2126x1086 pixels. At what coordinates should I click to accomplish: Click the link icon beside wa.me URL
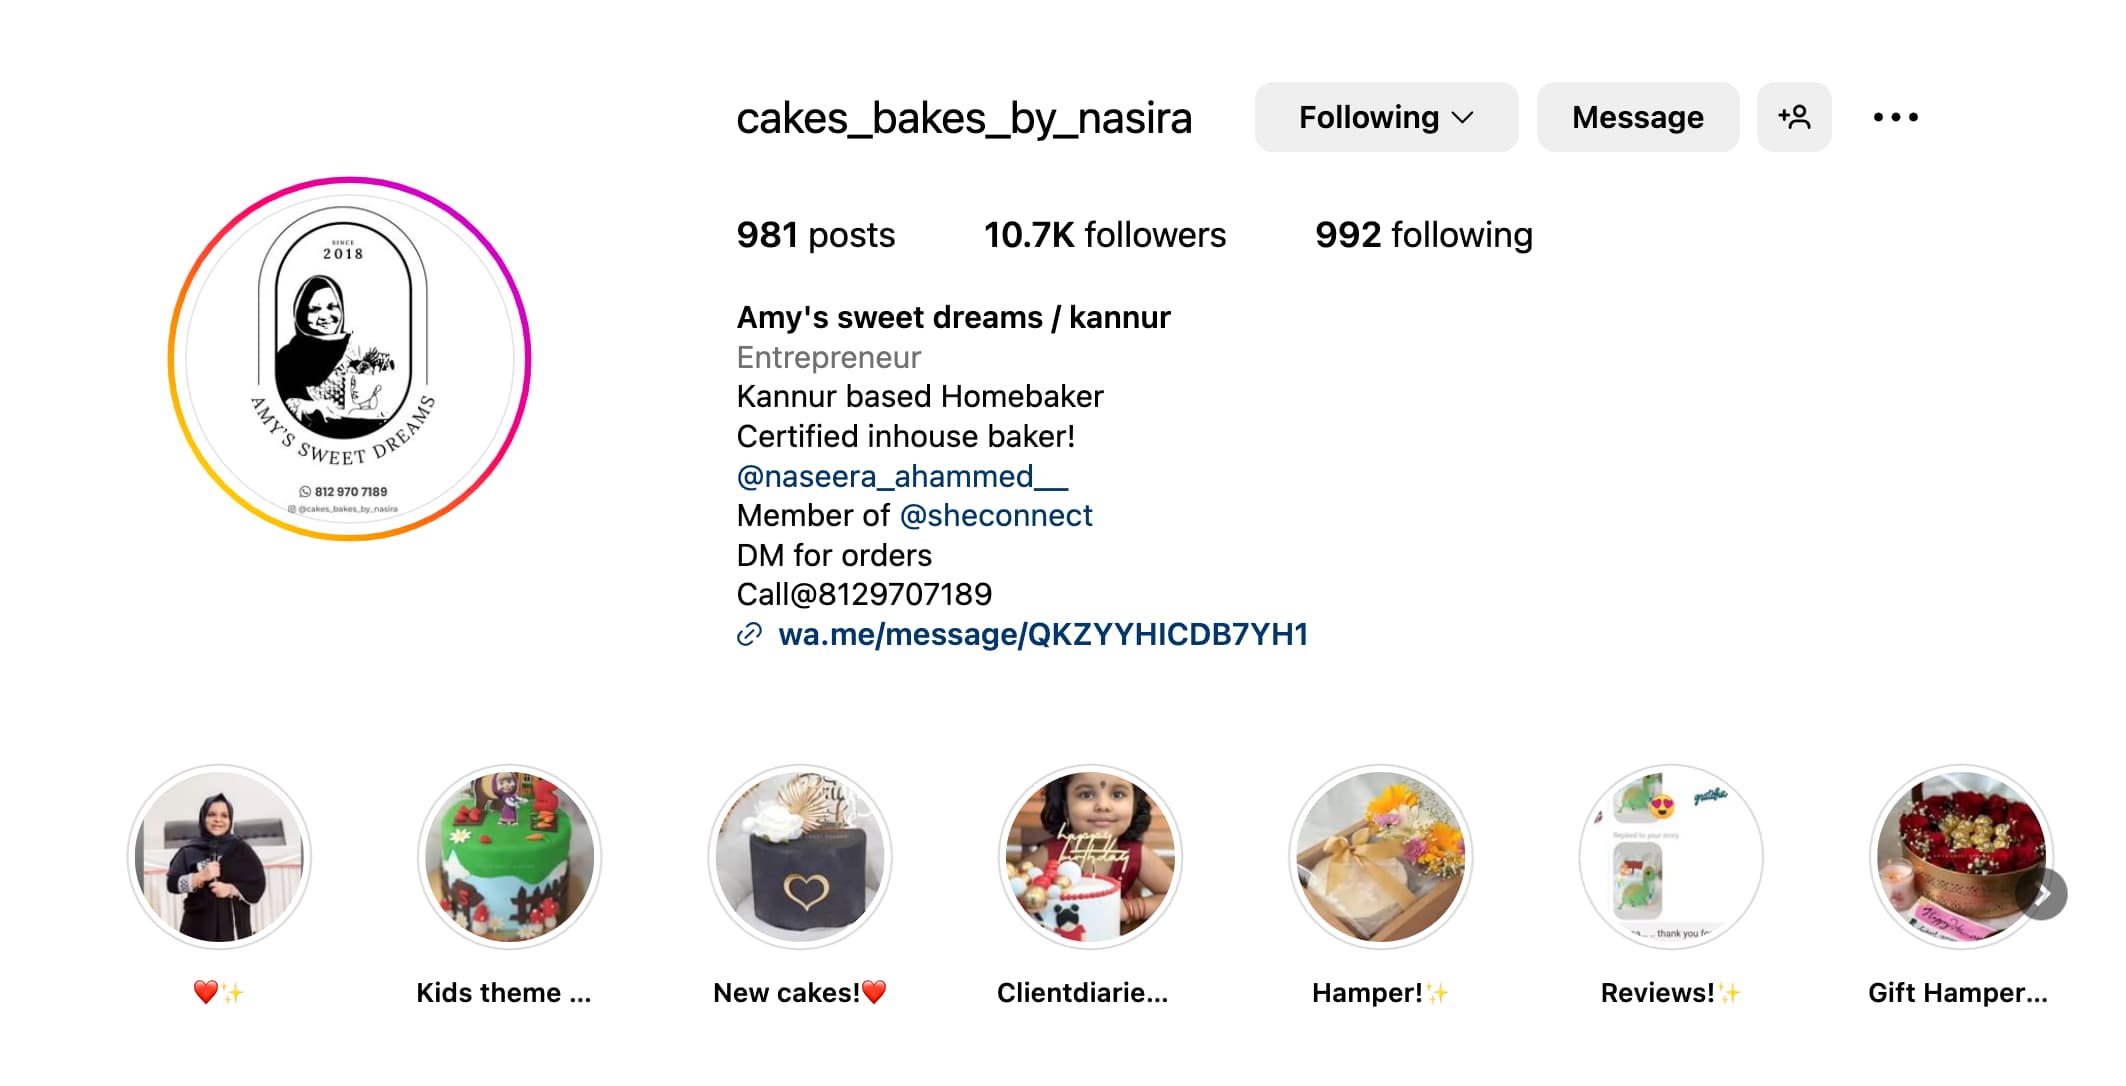click(x=749, y=635)
